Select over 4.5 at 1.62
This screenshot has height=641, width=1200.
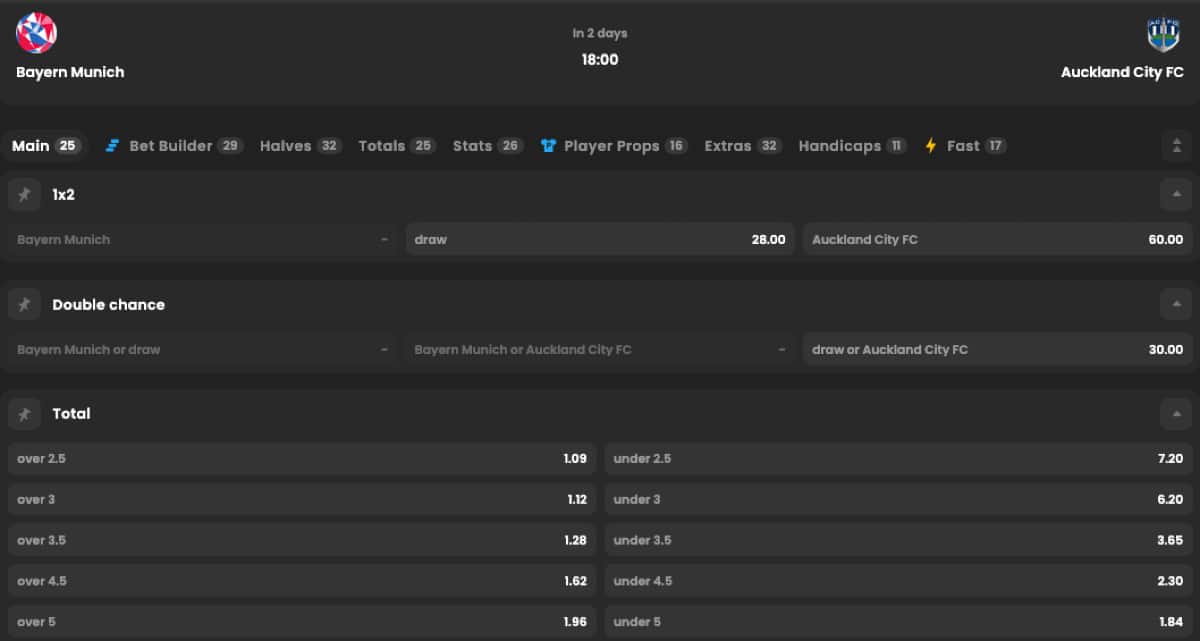click(302, 582)
